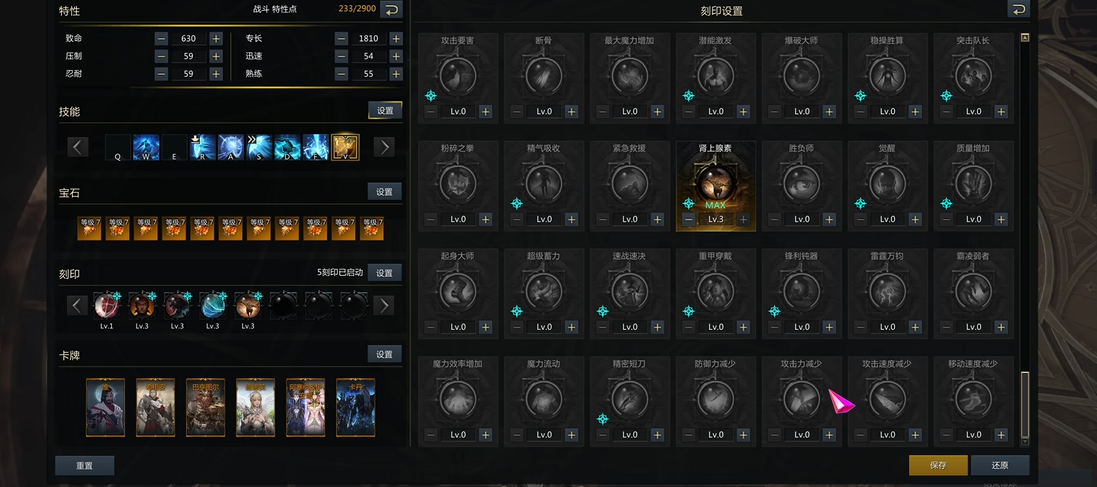Select the W skill icon
Viewport: 1097px width, 487px height.
point(146,147)
